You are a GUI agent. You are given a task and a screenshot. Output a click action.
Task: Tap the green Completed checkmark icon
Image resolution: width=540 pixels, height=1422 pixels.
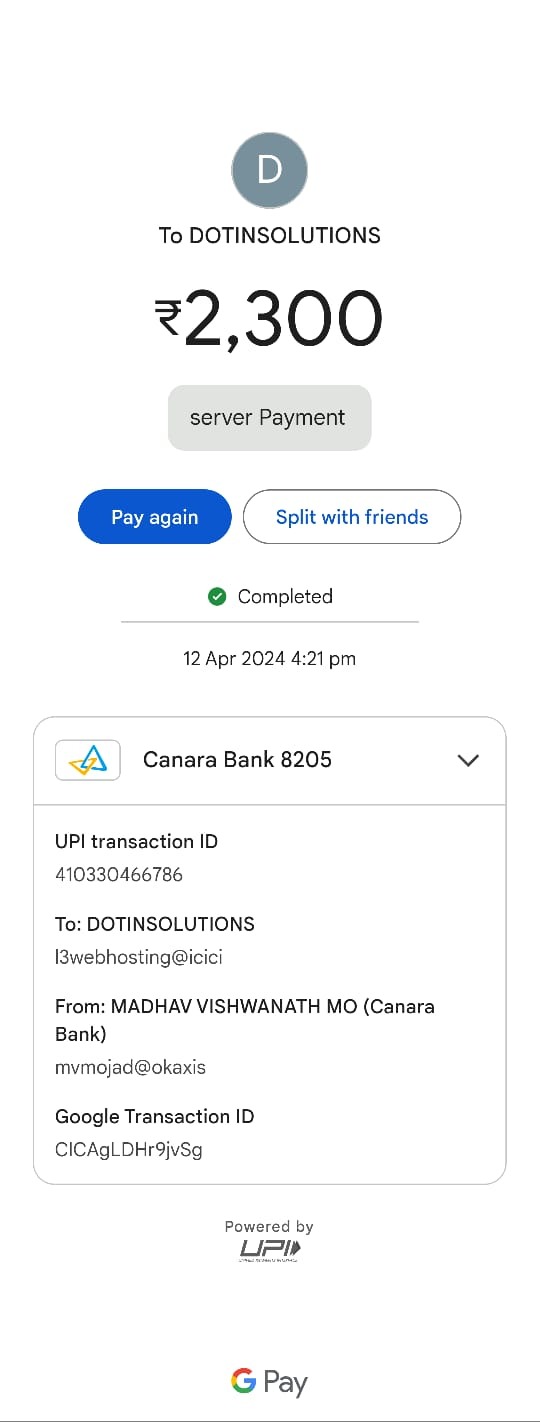(217, 597)
